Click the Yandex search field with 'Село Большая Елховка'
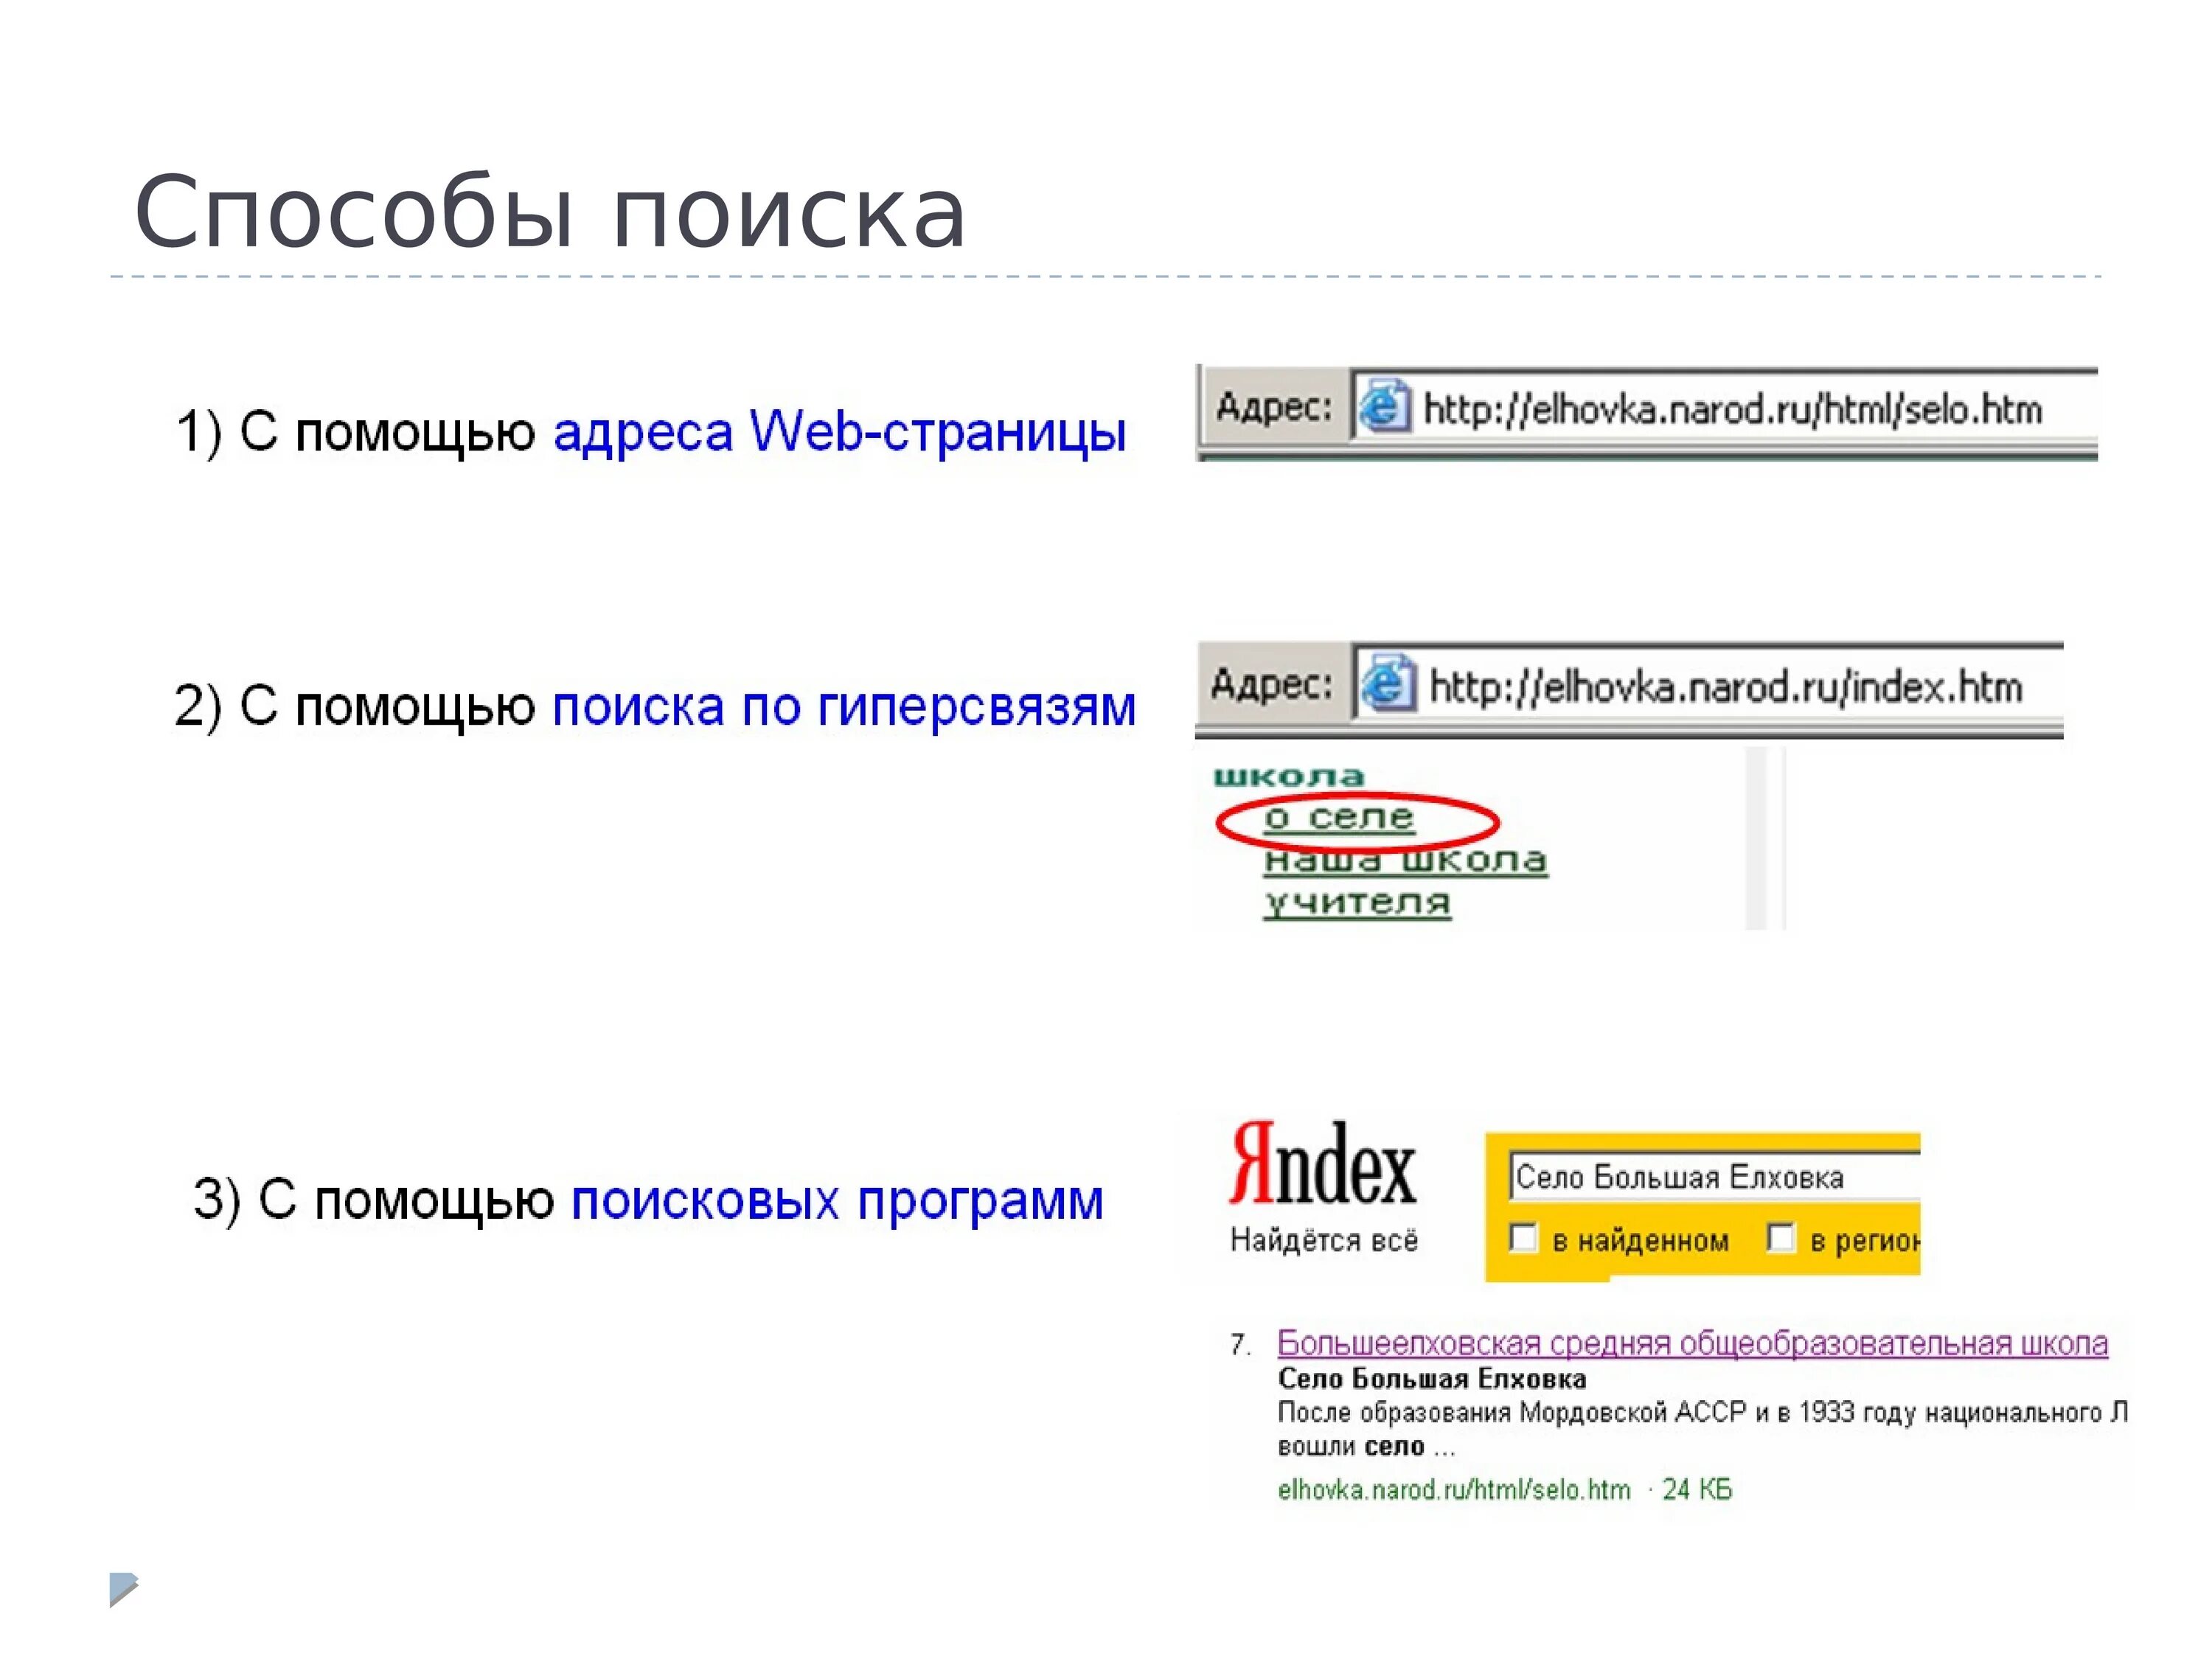Viewport: 2212px width, 1659px height. pos(1700,1177)
